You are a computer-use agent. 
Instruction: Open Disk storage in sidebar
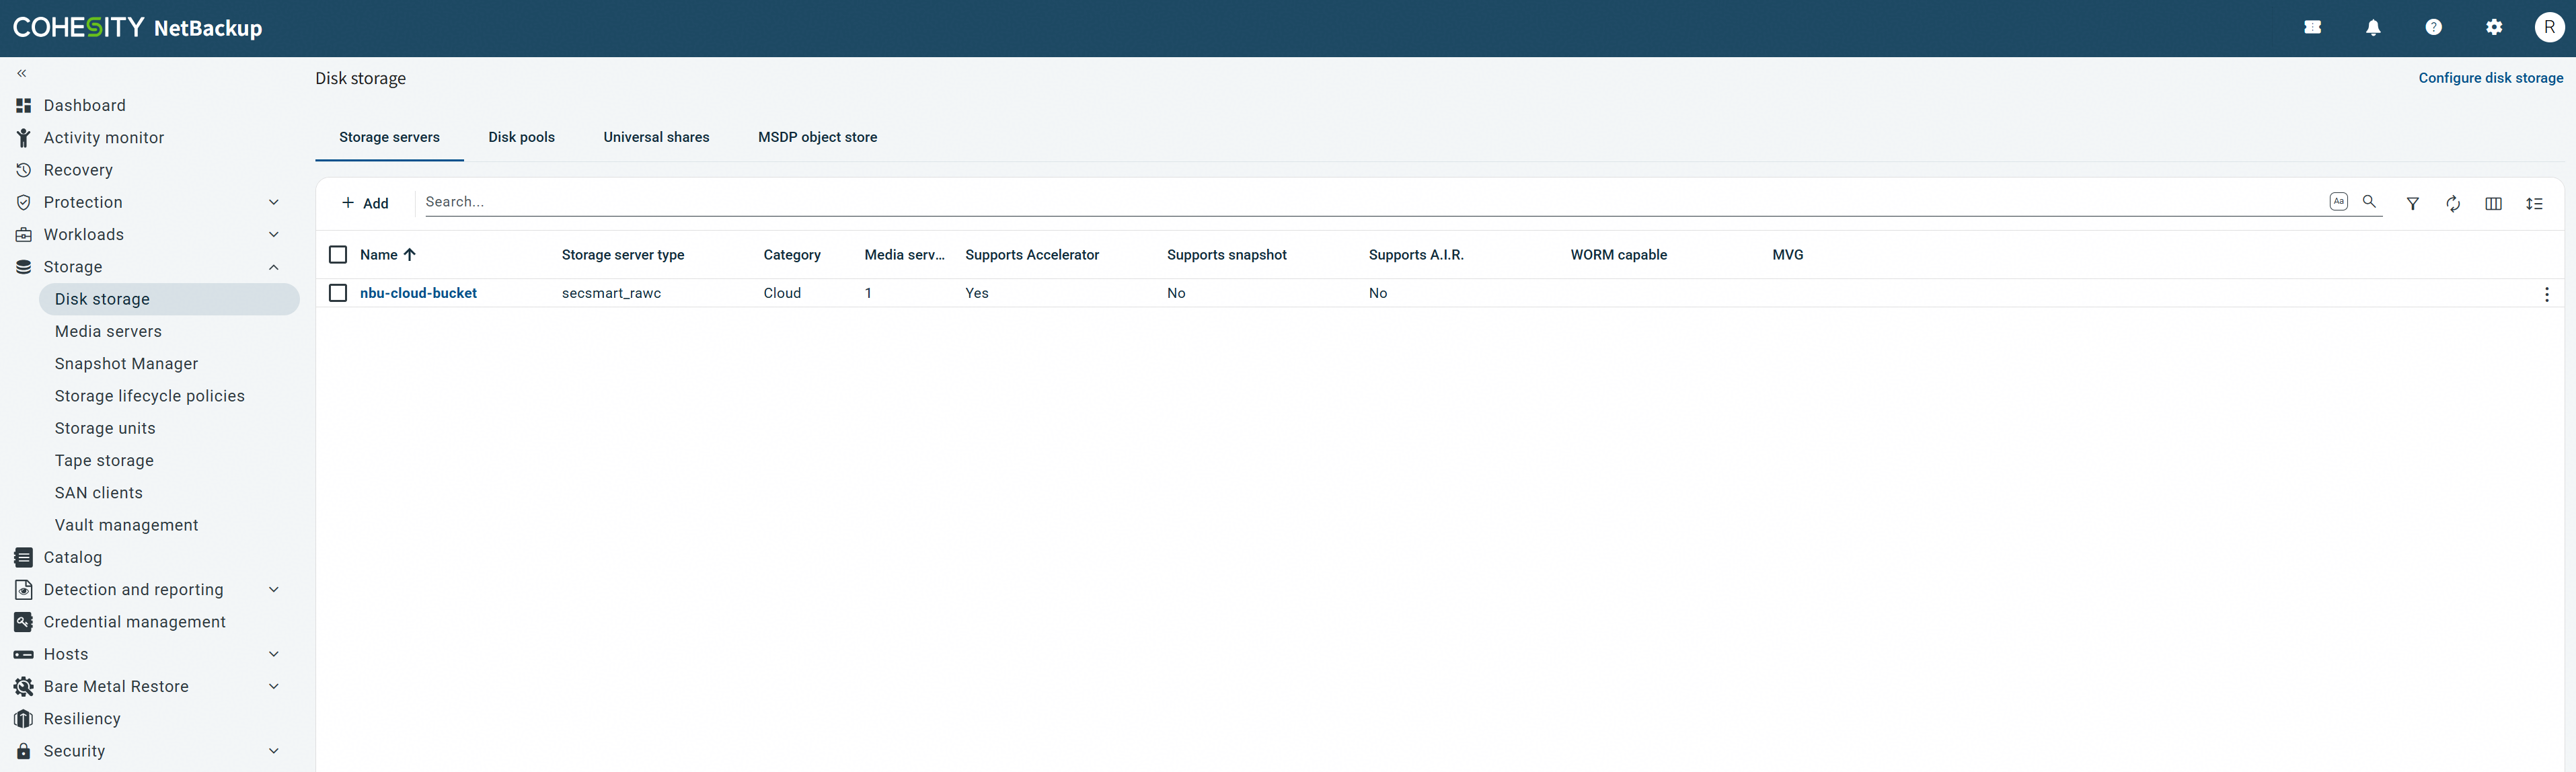coord(169,299)
